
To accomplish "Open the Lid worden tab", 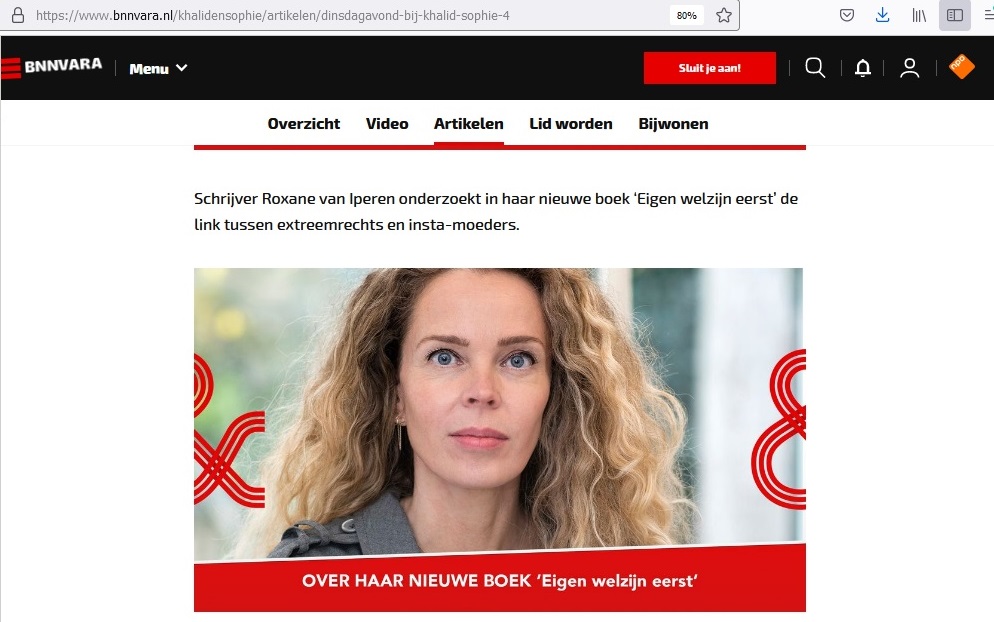I will coord(571,124).
